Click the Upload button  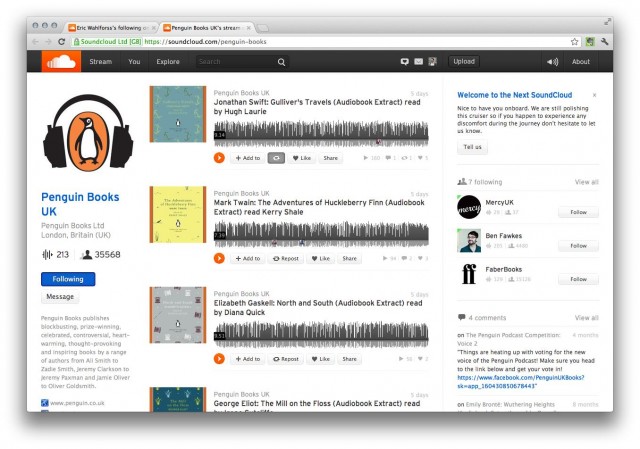click(464, 62)
